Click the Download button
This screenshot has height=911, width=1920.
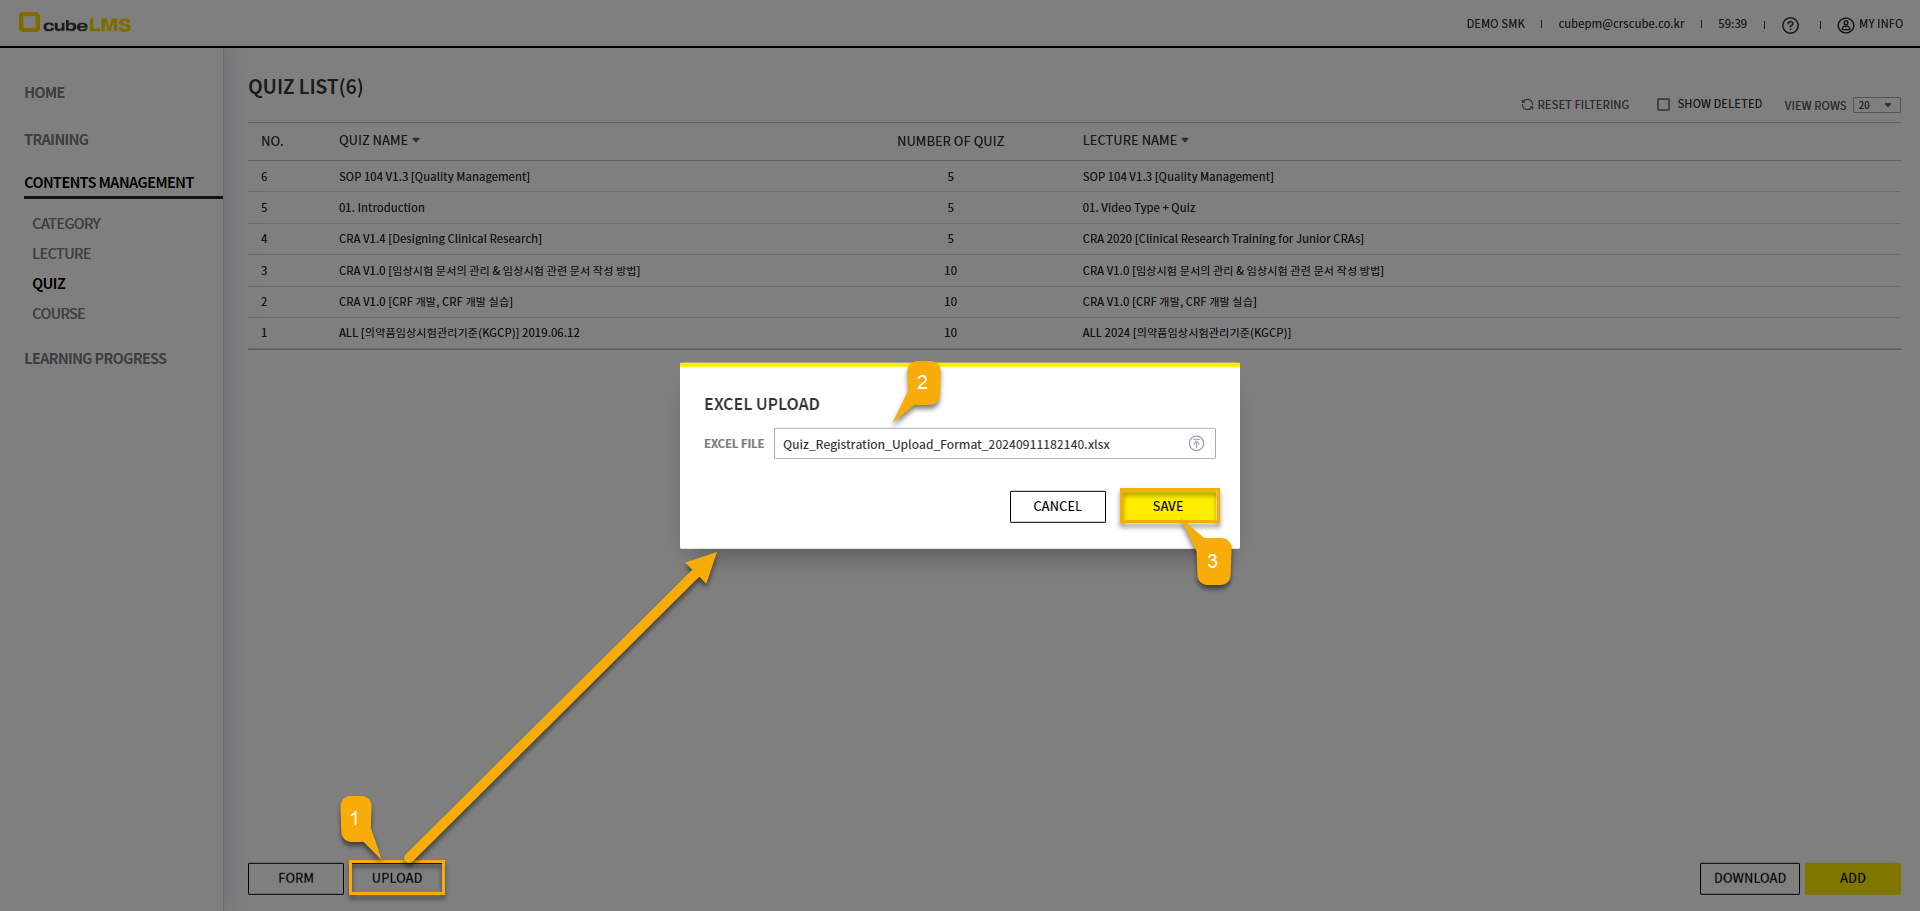(x=1749, y=878)
